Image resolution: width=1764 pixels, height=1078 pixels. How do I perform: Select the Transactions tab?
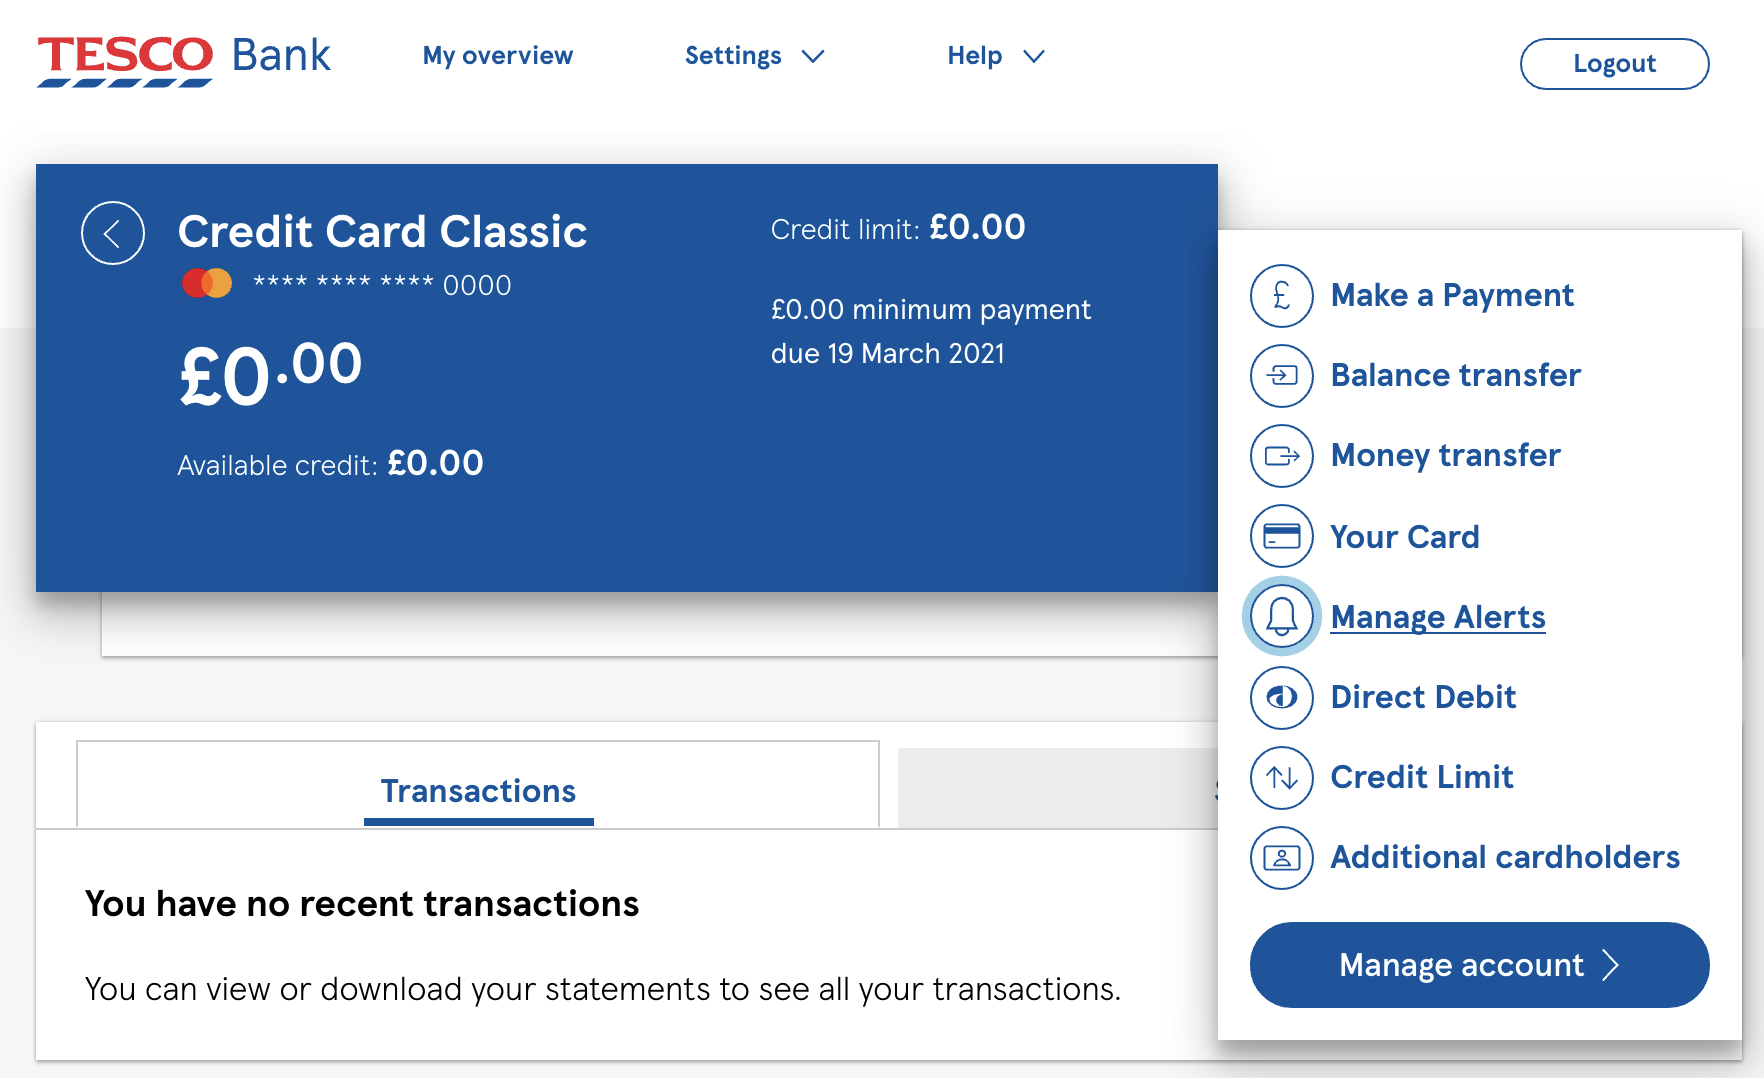(478, 791)
